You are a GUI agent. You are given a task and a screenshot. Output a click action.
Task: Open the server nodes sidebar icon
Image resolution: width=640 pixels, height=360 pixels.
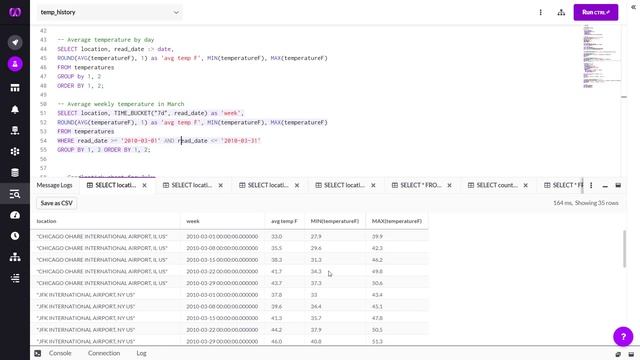pos(15,130)
